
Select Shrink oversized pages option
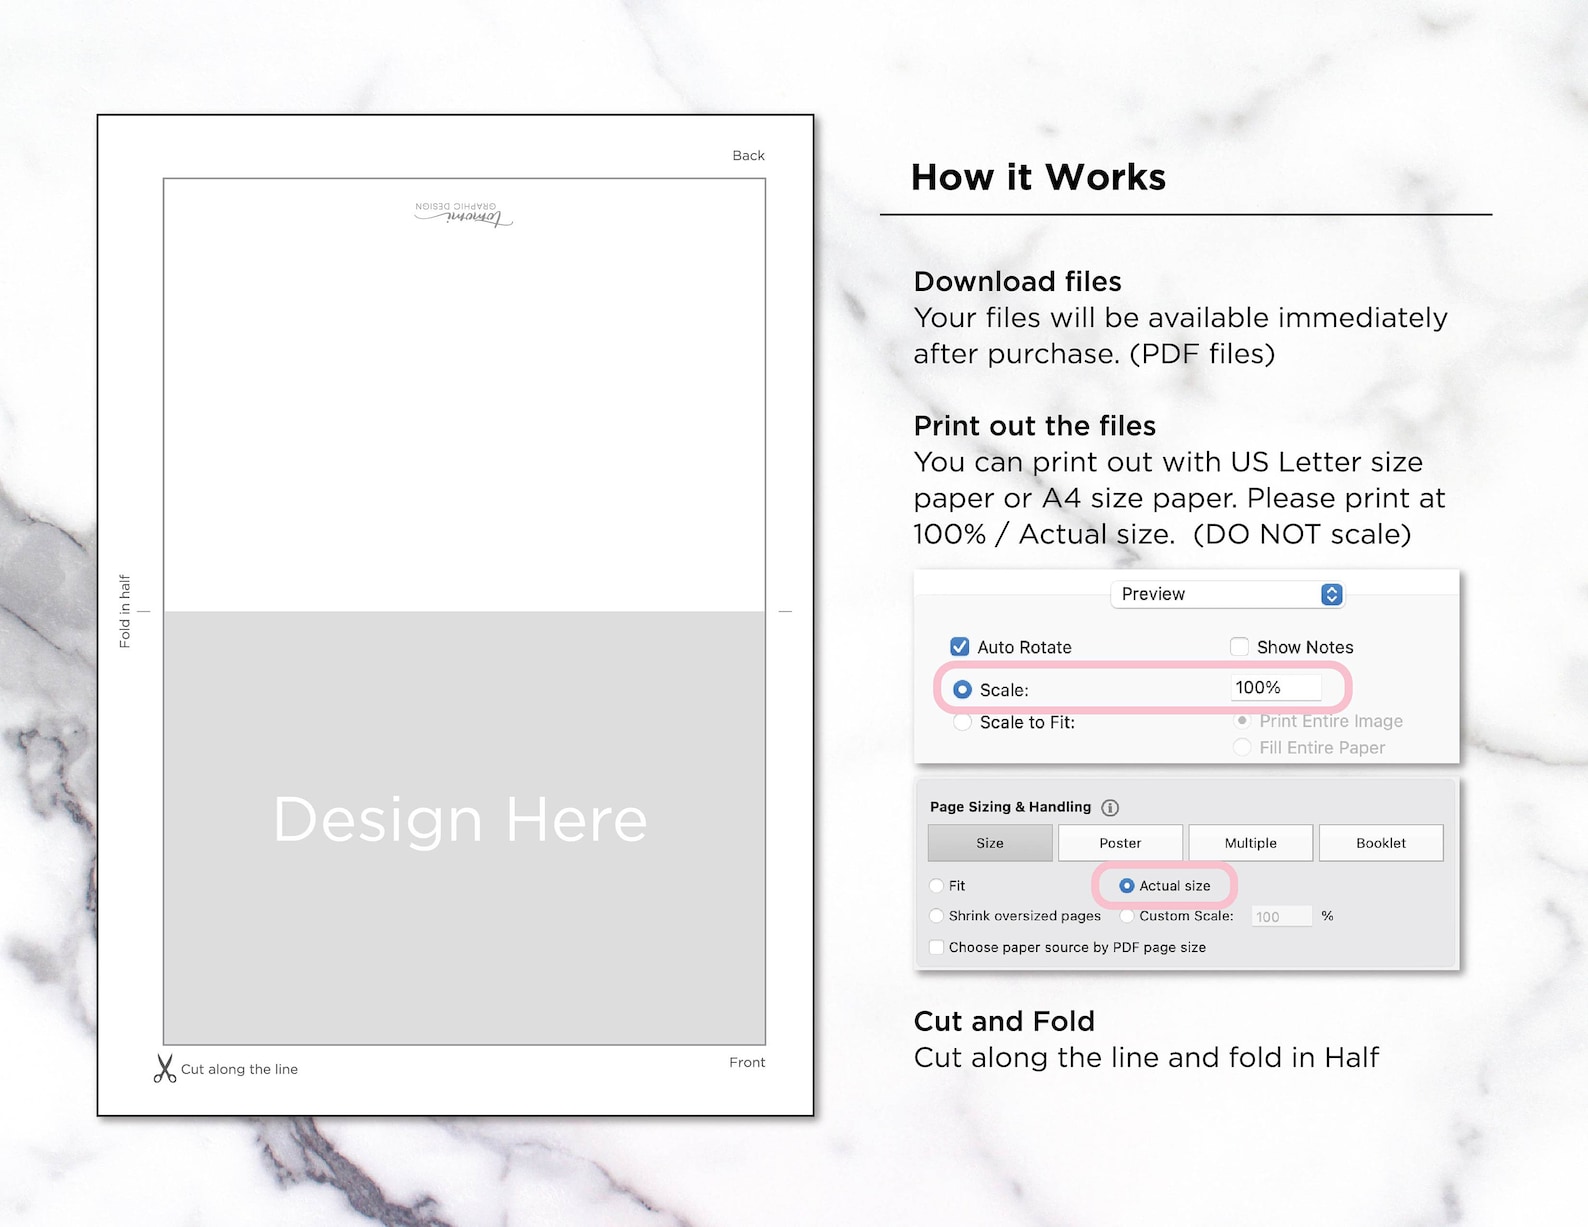coord(937,916)
